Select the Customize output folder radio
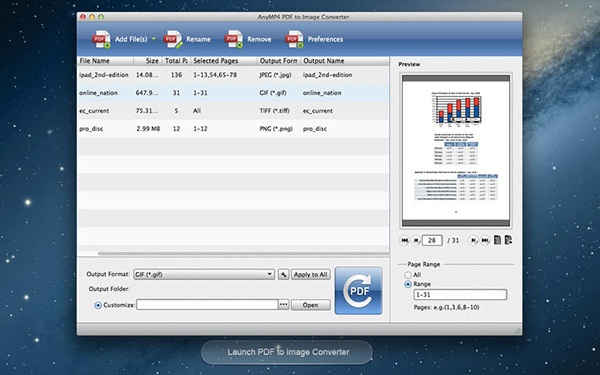The image size is (600, 375). click(98, 305)
